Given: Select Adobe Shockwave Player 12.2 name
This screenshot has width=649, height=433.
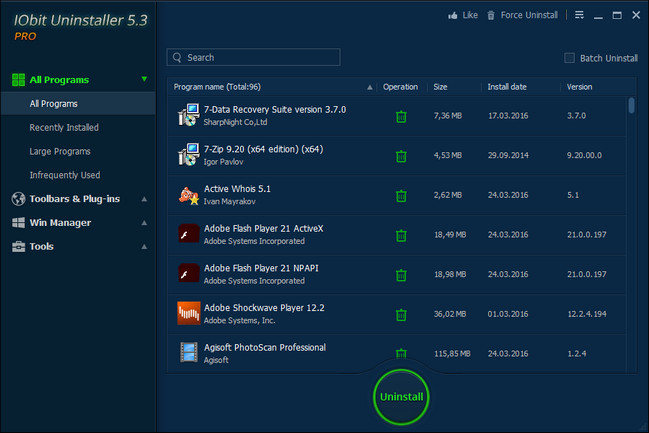Looking at the screenshot, I should [x=264, y=308].
